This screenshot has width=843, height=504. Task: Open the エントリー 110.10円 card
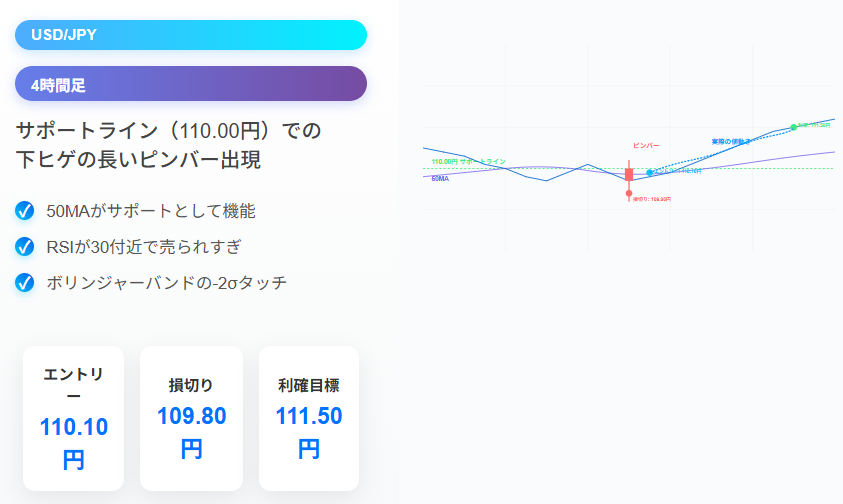click(x=74, y=418)
